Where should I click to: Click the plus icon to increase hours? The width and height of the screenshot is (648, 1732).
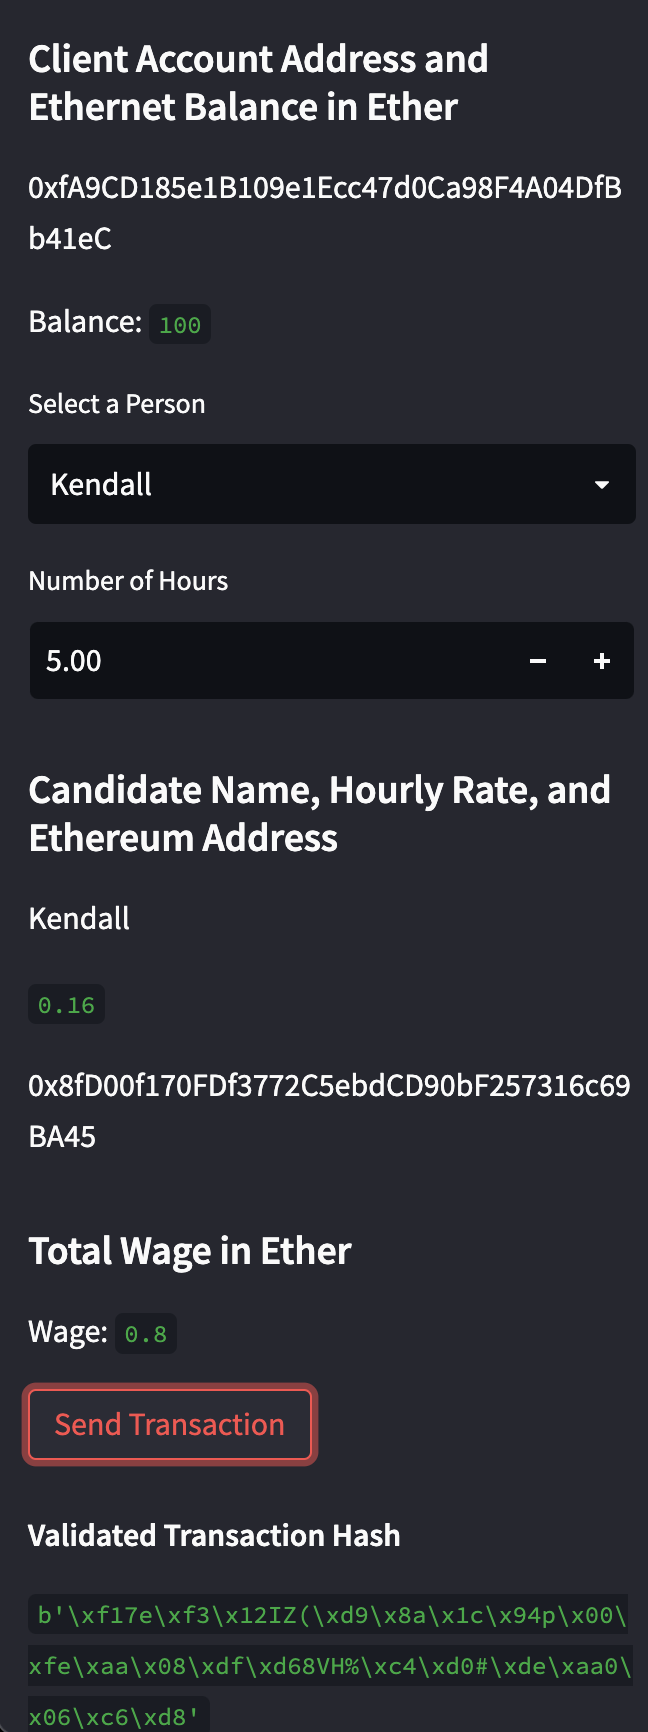point(602,660)
